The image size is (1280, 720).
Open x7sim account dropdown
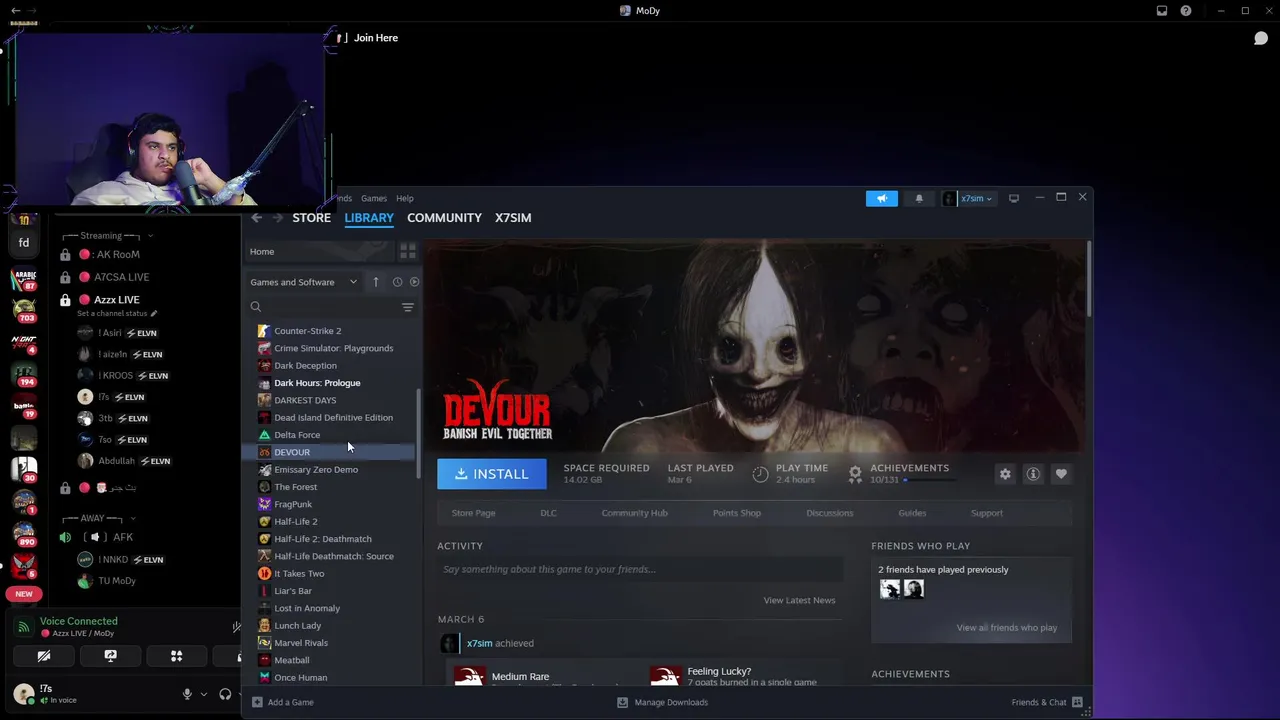[968, 198]
